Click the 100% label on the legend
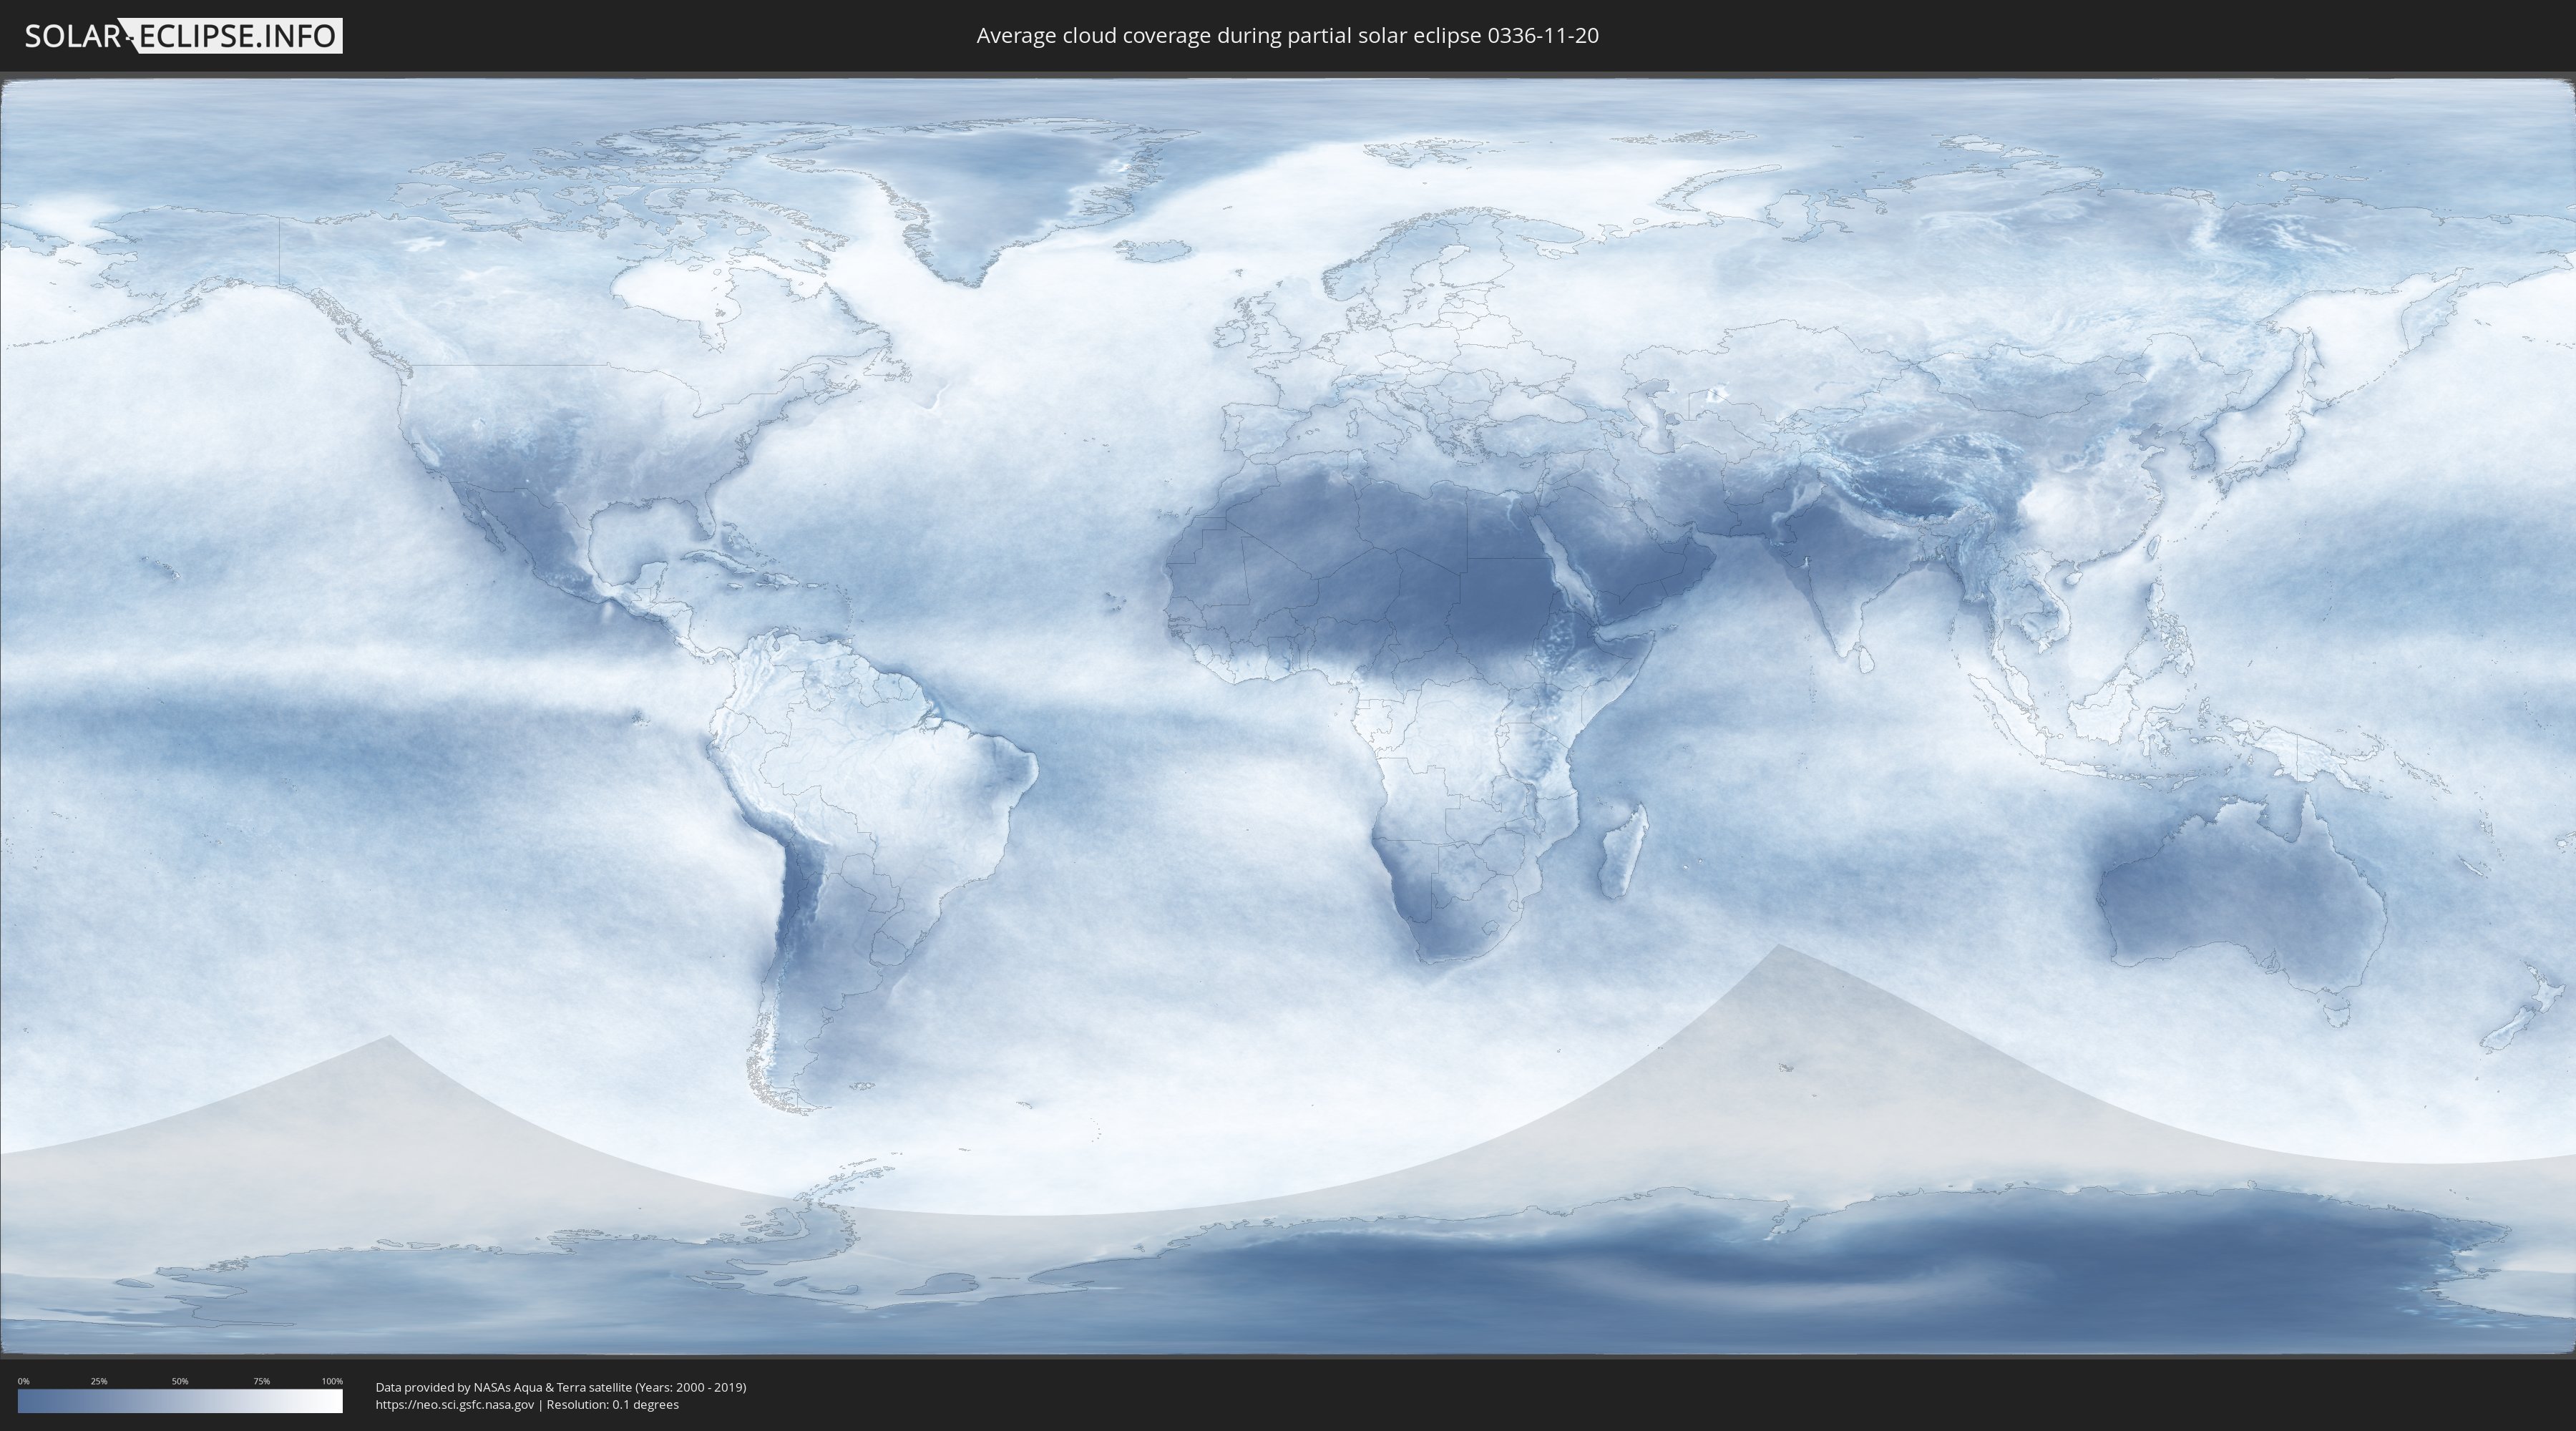This screenshot has height=1431, width=2576. [332, 1381]
